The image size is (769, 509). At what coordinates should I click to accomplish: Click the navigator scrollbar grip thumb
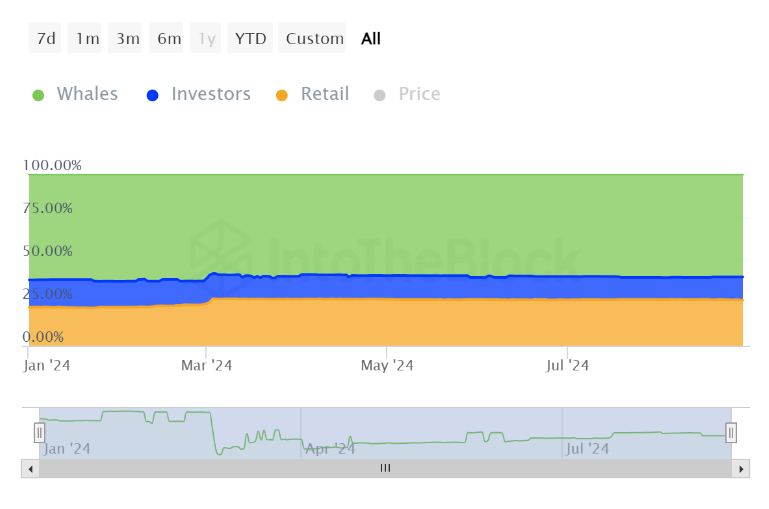pyautogui.click(x=385, y=469)
